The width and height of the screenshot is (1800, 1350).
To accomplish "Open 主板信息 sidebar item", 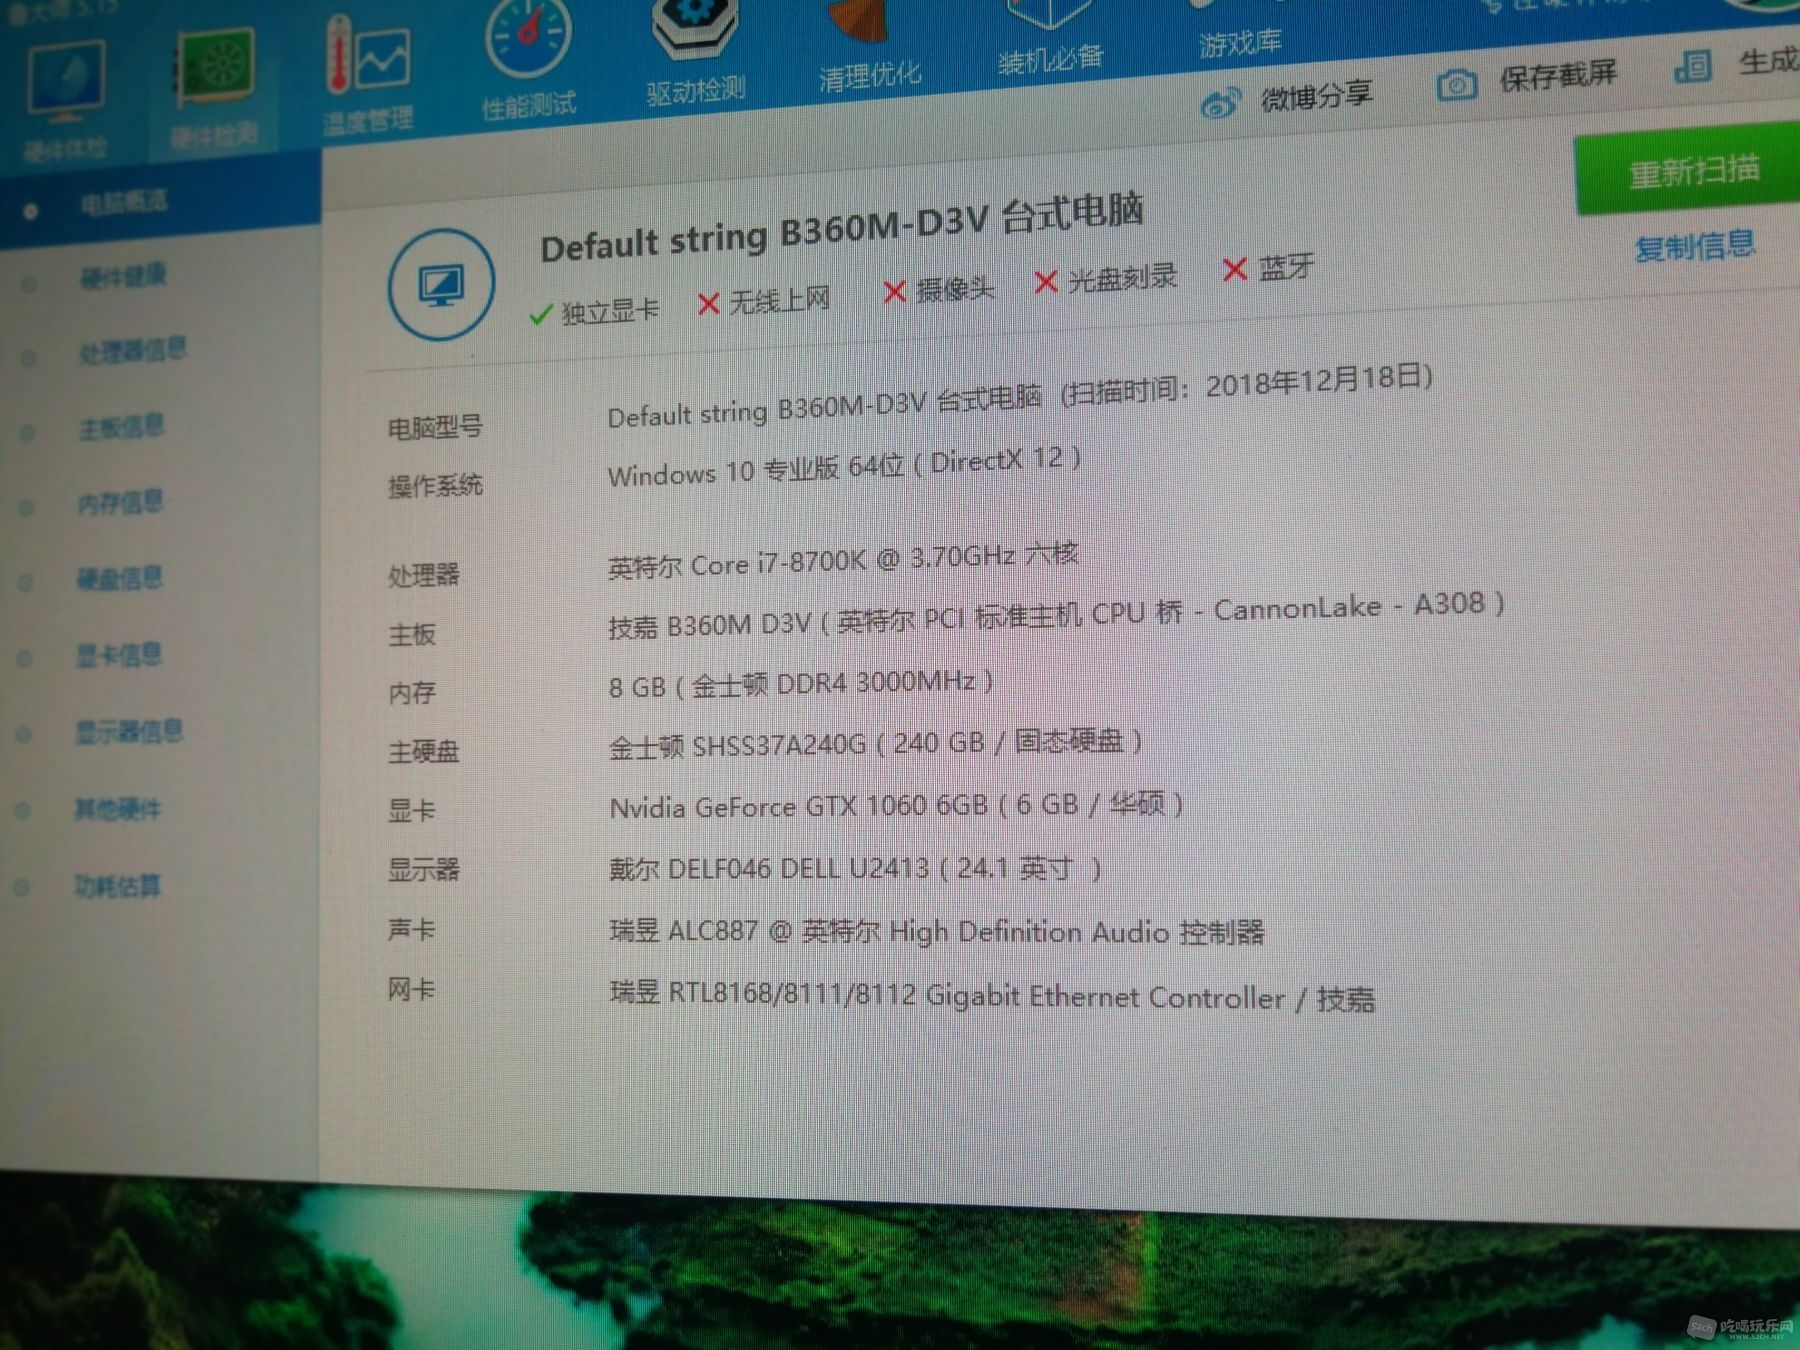I will tap(121, 427).
